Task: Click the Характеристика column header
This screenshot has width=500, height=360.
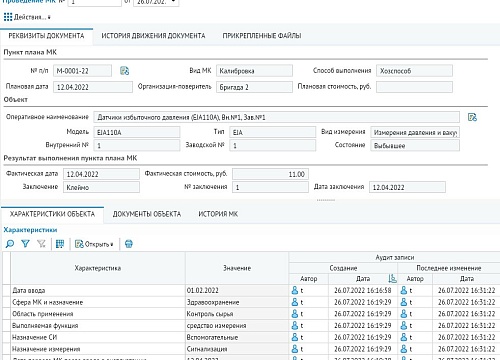Action: (98, 268)
